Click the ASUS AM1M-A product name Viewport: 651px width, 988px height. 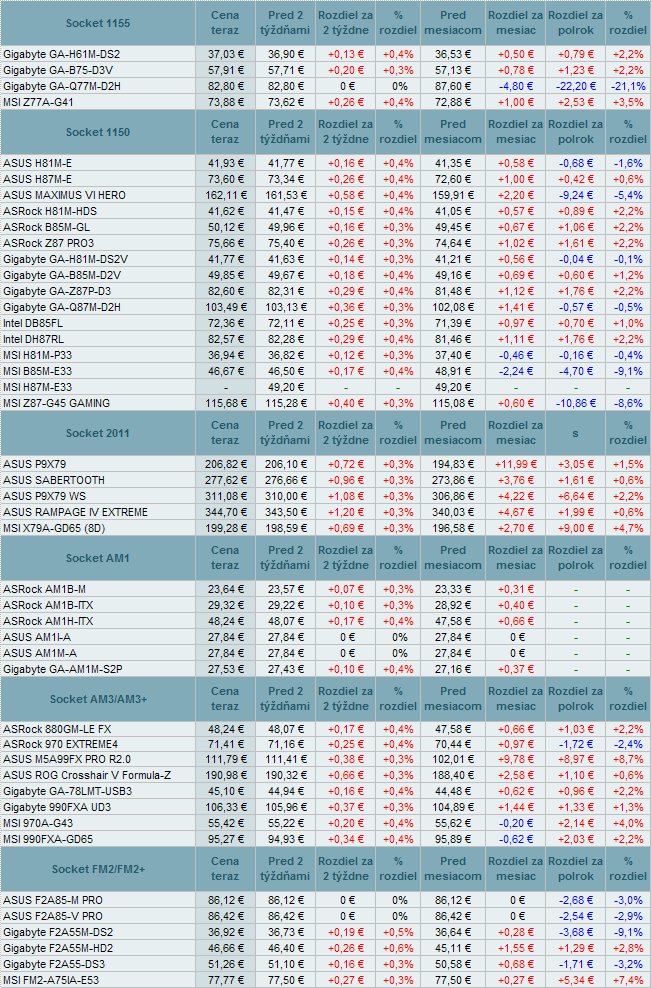point(40,653)
